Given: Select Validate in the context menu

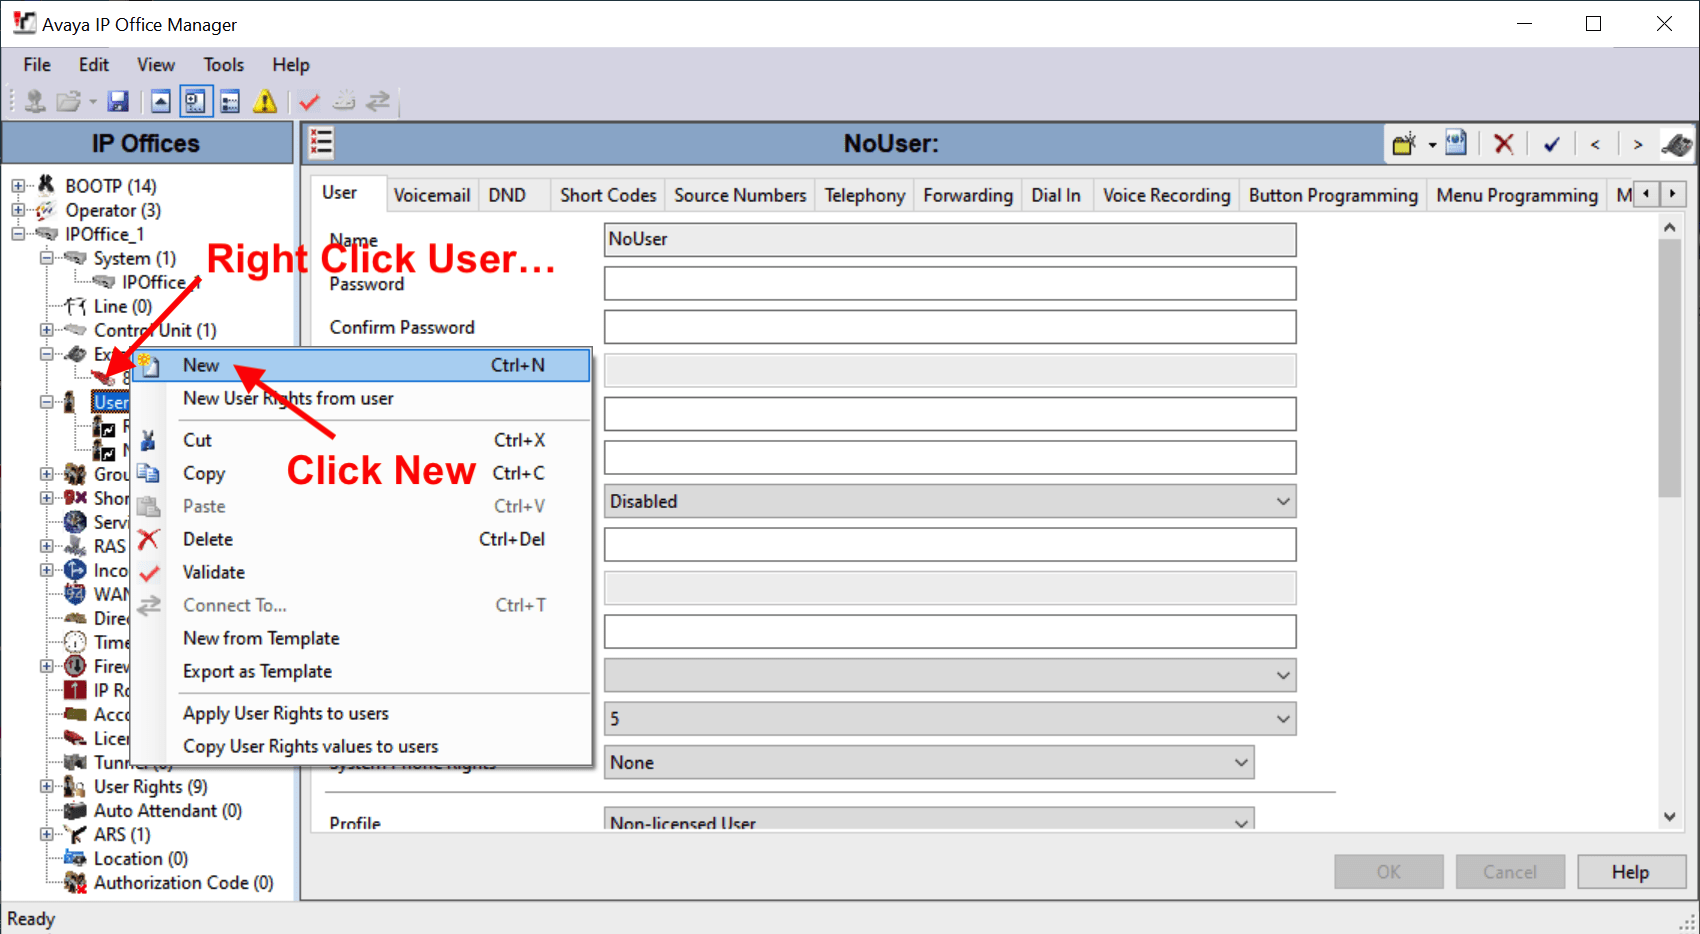Looking at the screenshot, I should tap(361, 572).
